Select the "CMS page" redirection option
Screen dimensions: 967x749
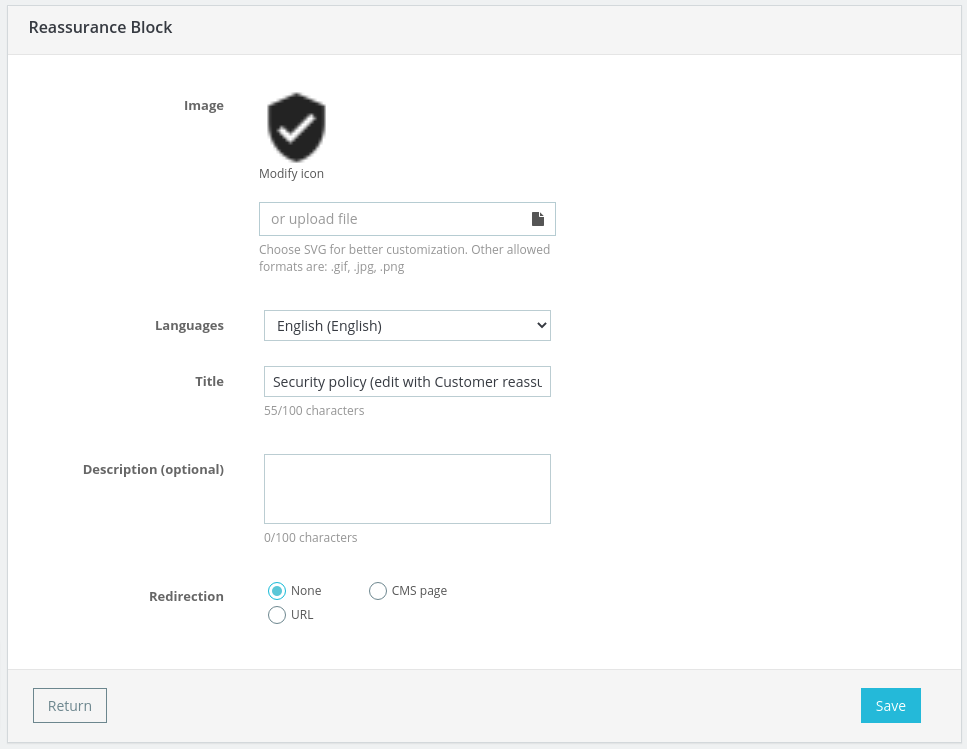pyautogui.click(x=378, y=591)
